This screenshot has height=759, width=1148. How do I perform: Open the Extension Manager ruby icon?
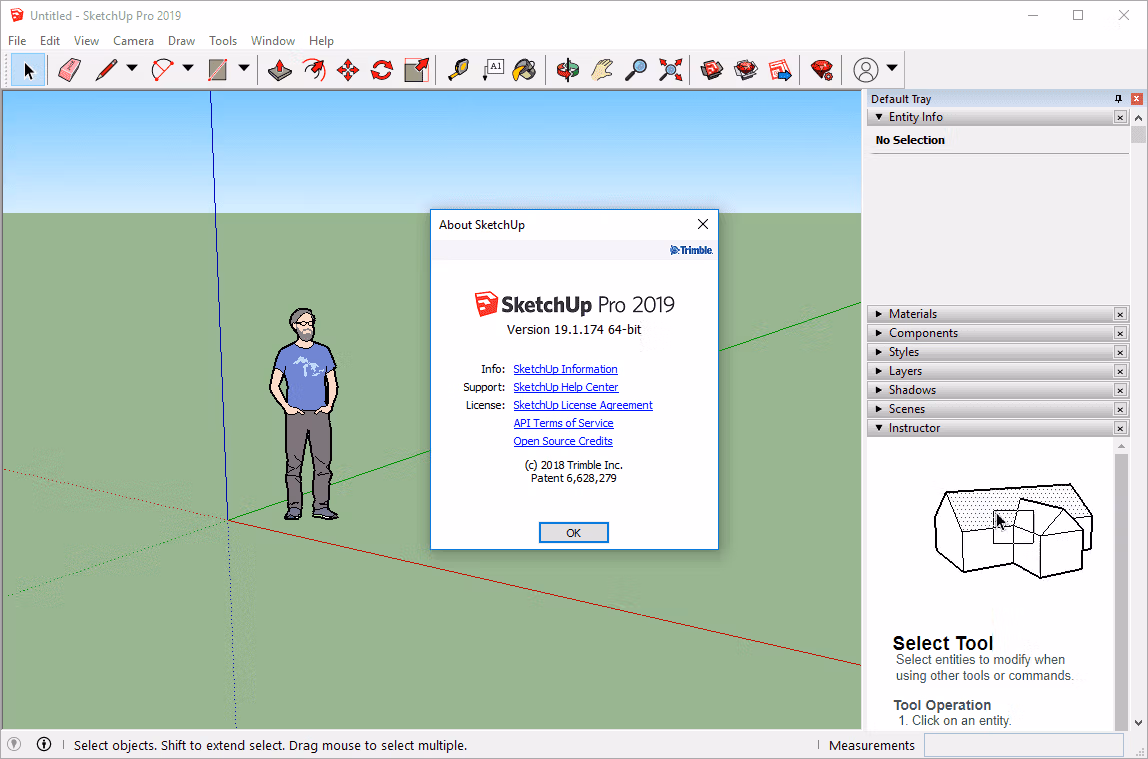pos(822,70)
